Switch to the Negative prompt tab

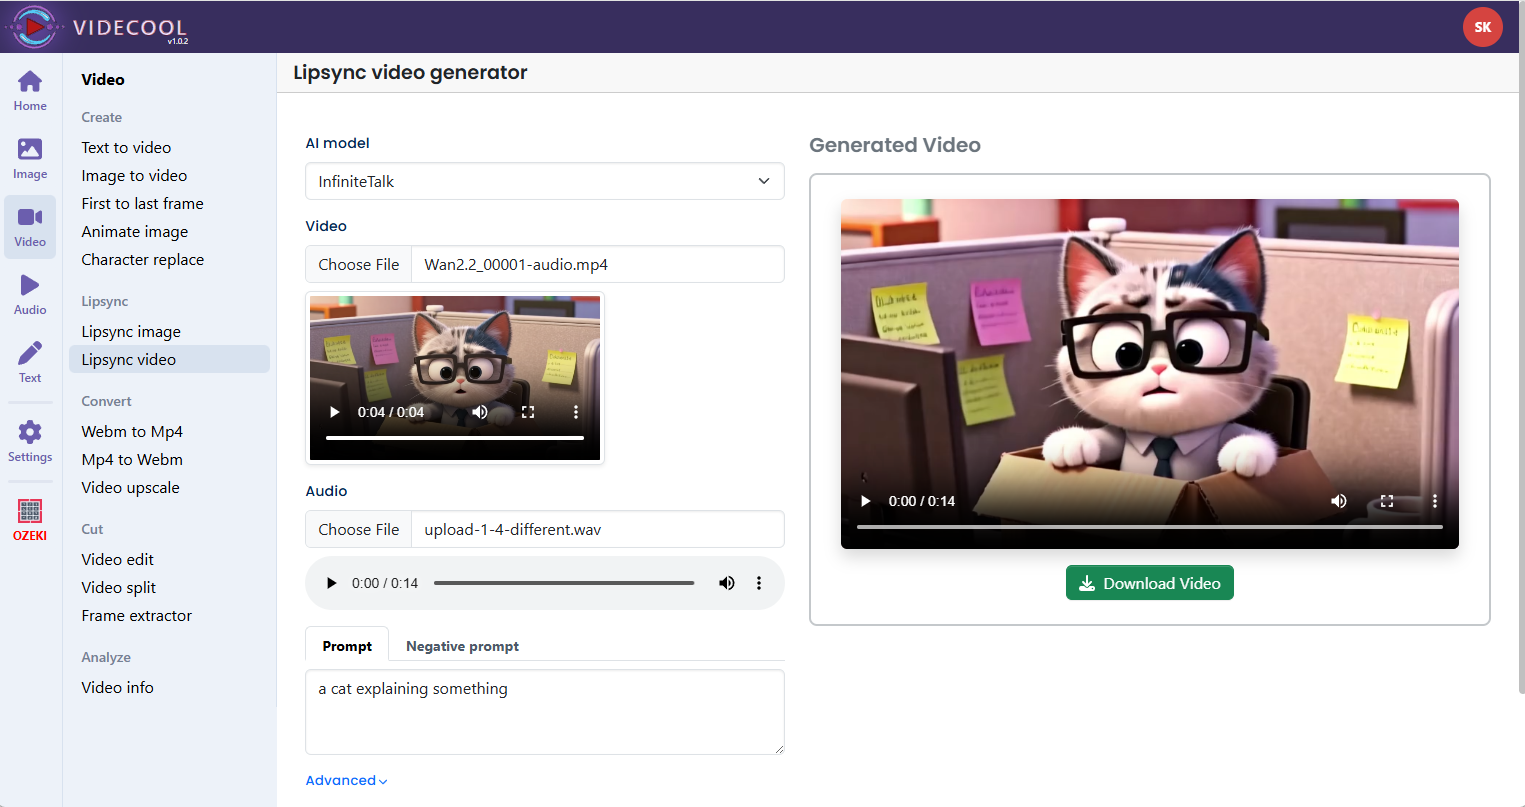(x=462, y=646)
